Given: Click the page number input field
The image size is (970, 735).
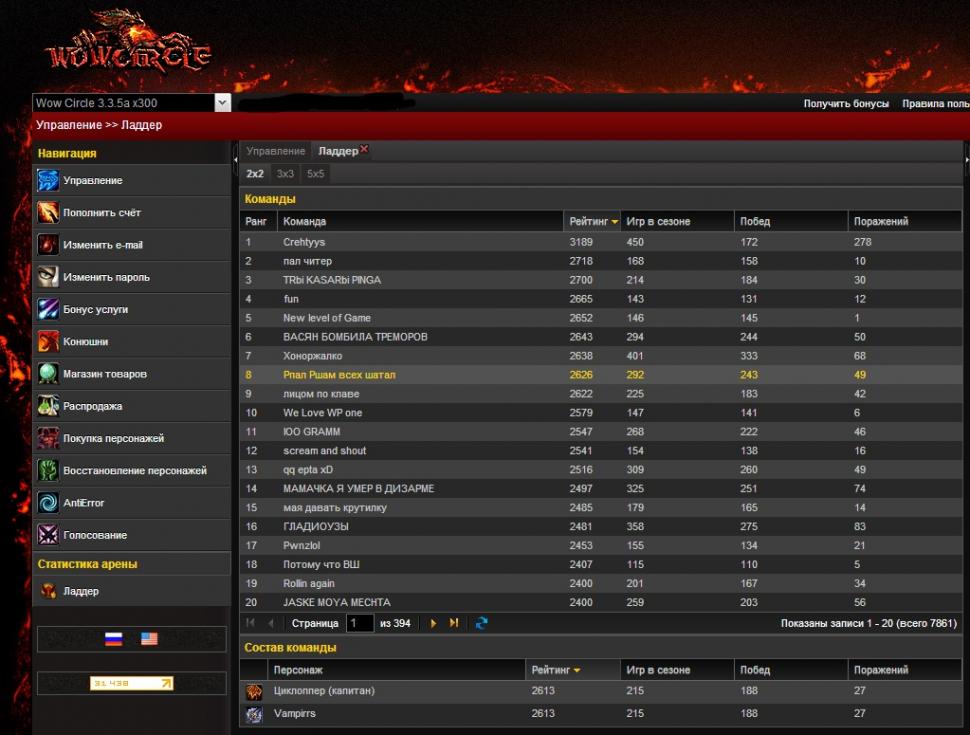Looking at the screenshot, I should [x=360, y=623].
